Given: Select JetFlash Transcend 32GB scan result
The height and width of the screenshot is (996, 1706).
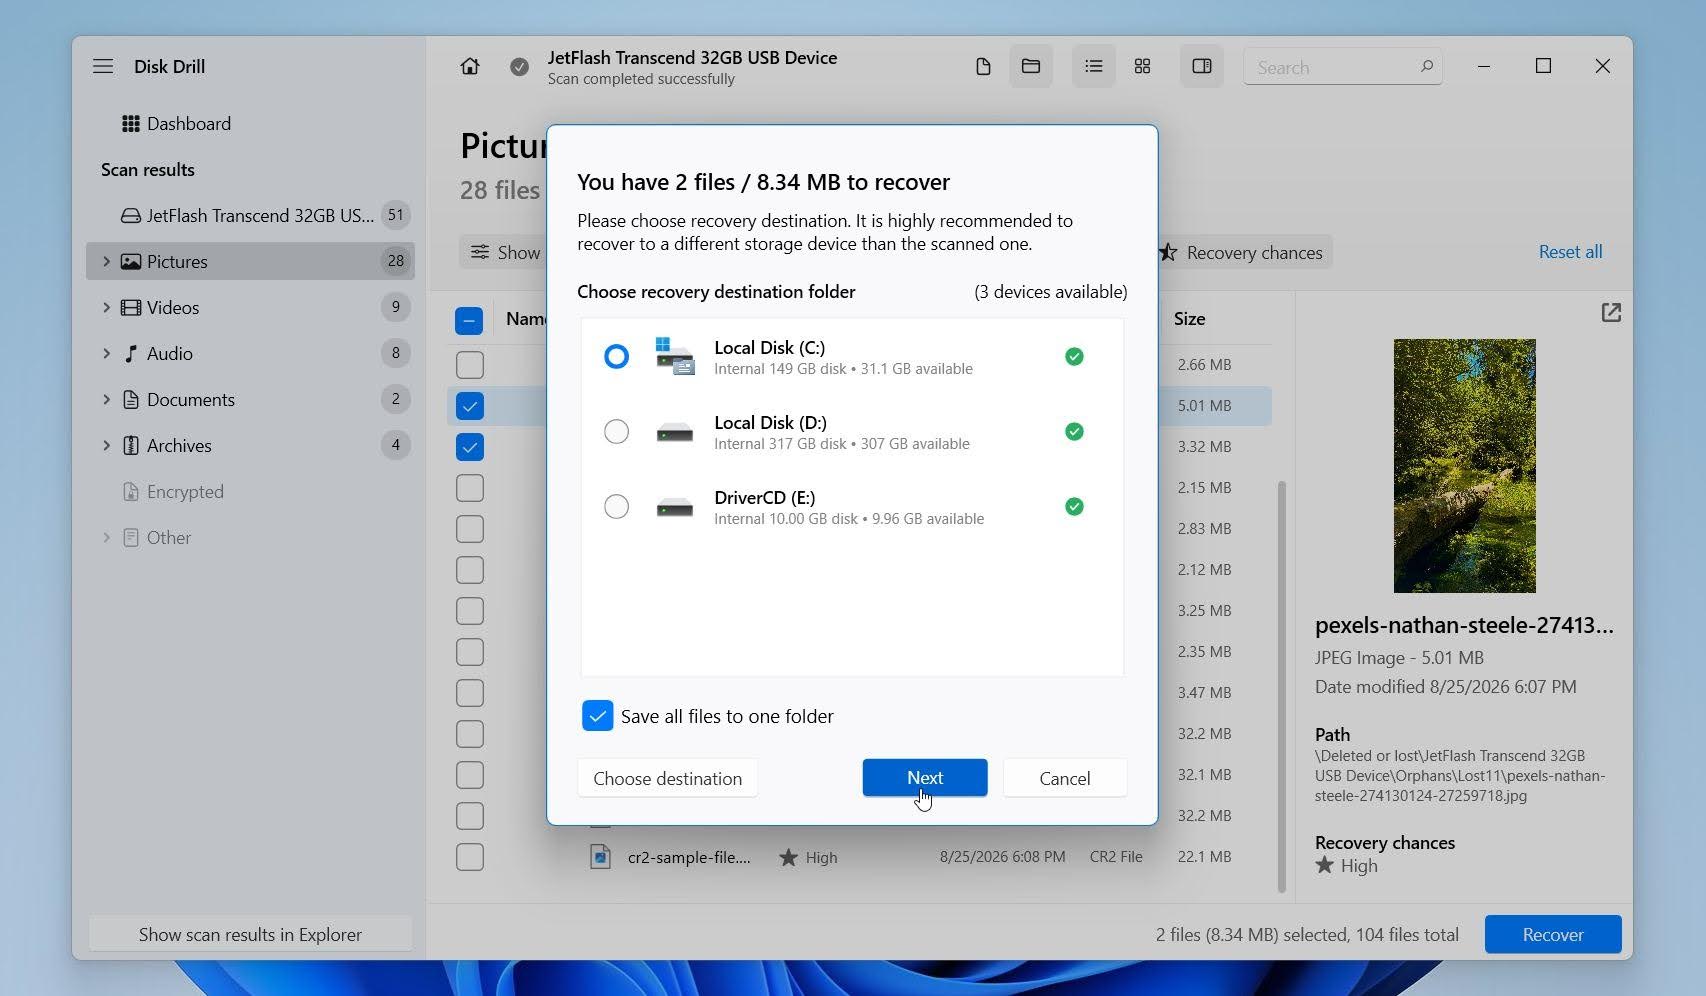Looking at the screenshot, I should [250, 215].
